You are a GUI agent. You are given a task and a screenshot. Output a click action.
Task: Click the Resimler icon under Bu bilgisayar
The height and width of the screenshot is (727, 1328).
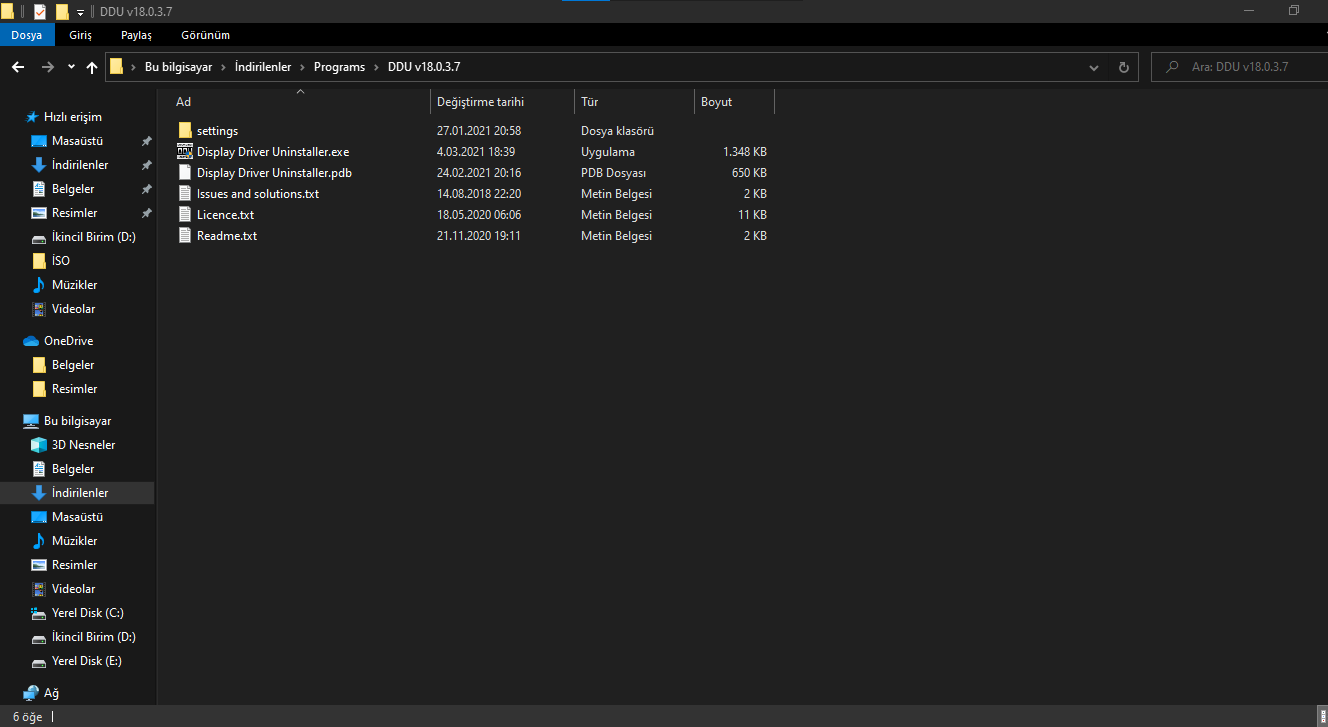coord(39,565)
